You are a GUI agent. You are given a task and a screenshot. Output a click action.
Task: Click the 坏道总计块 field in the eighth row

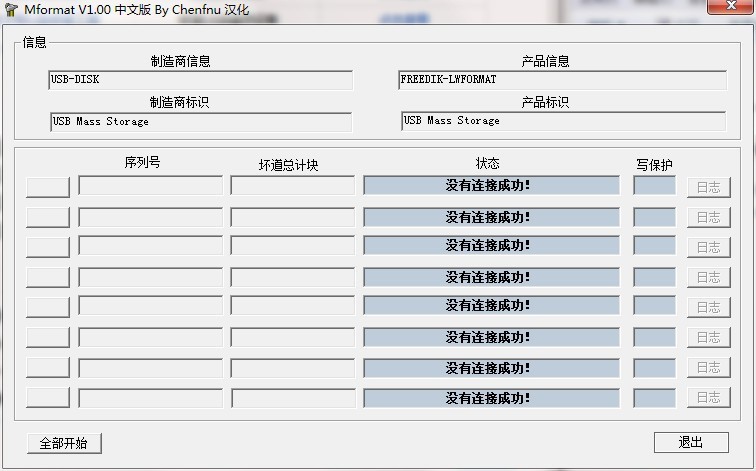coord(293,398)
